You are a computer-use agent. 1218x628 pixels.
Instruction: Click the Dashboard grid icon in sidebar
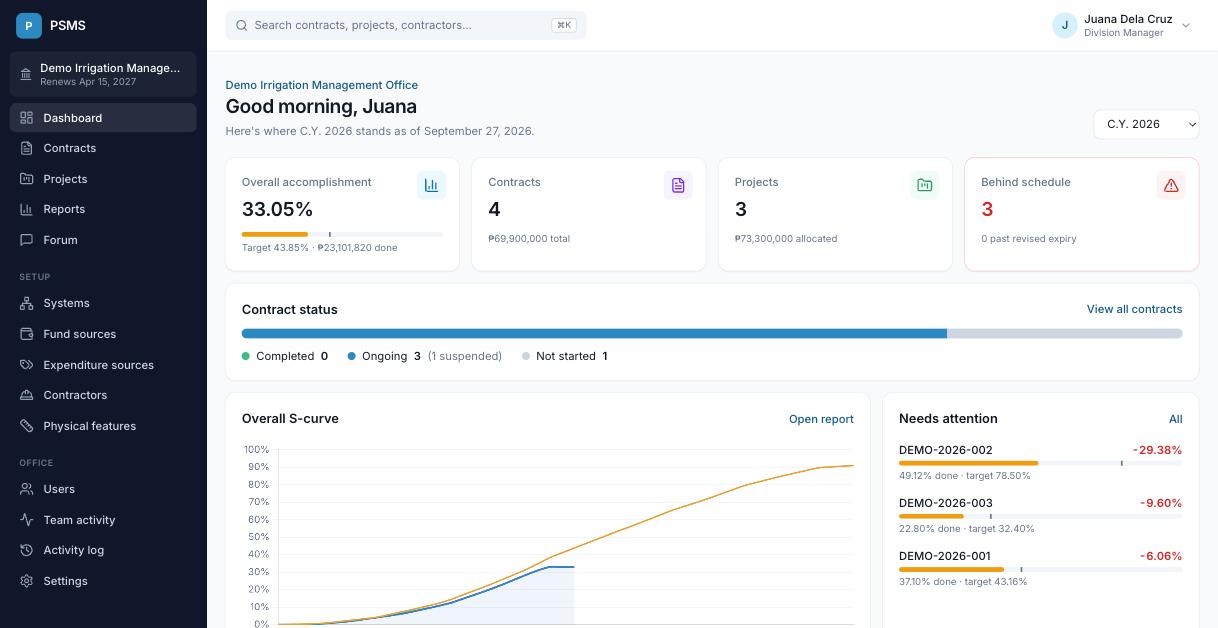[x=27, y=118]
